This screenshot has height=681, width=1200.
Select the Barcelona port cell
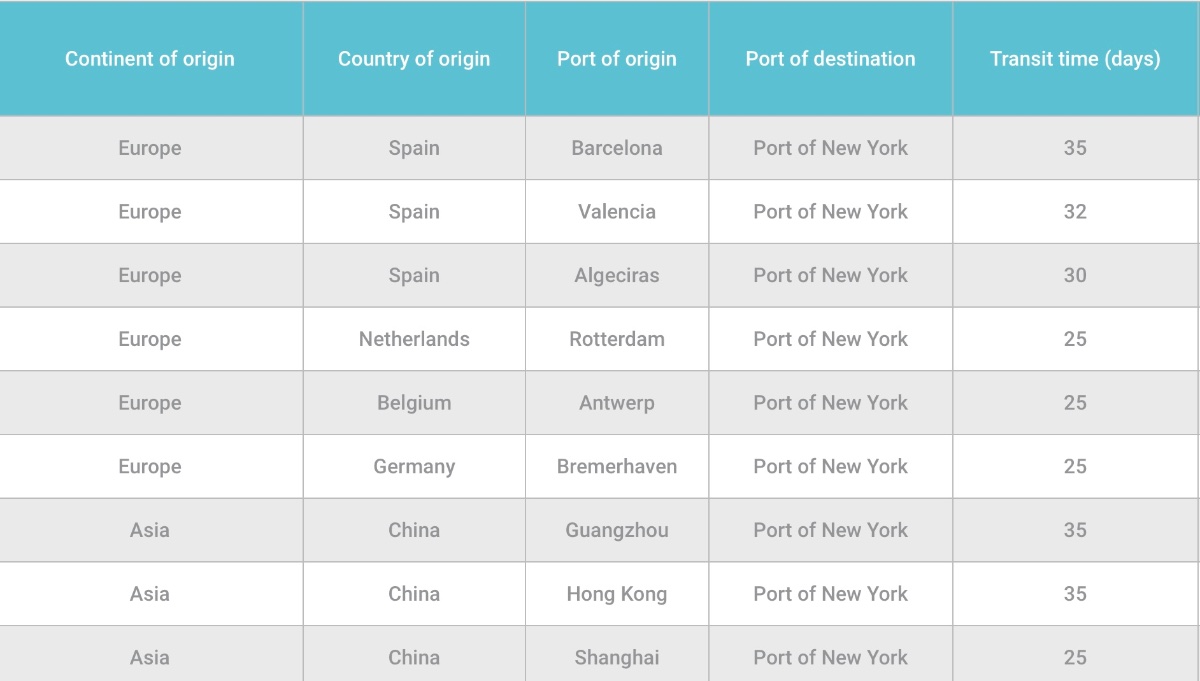click(x=617, y=148)
